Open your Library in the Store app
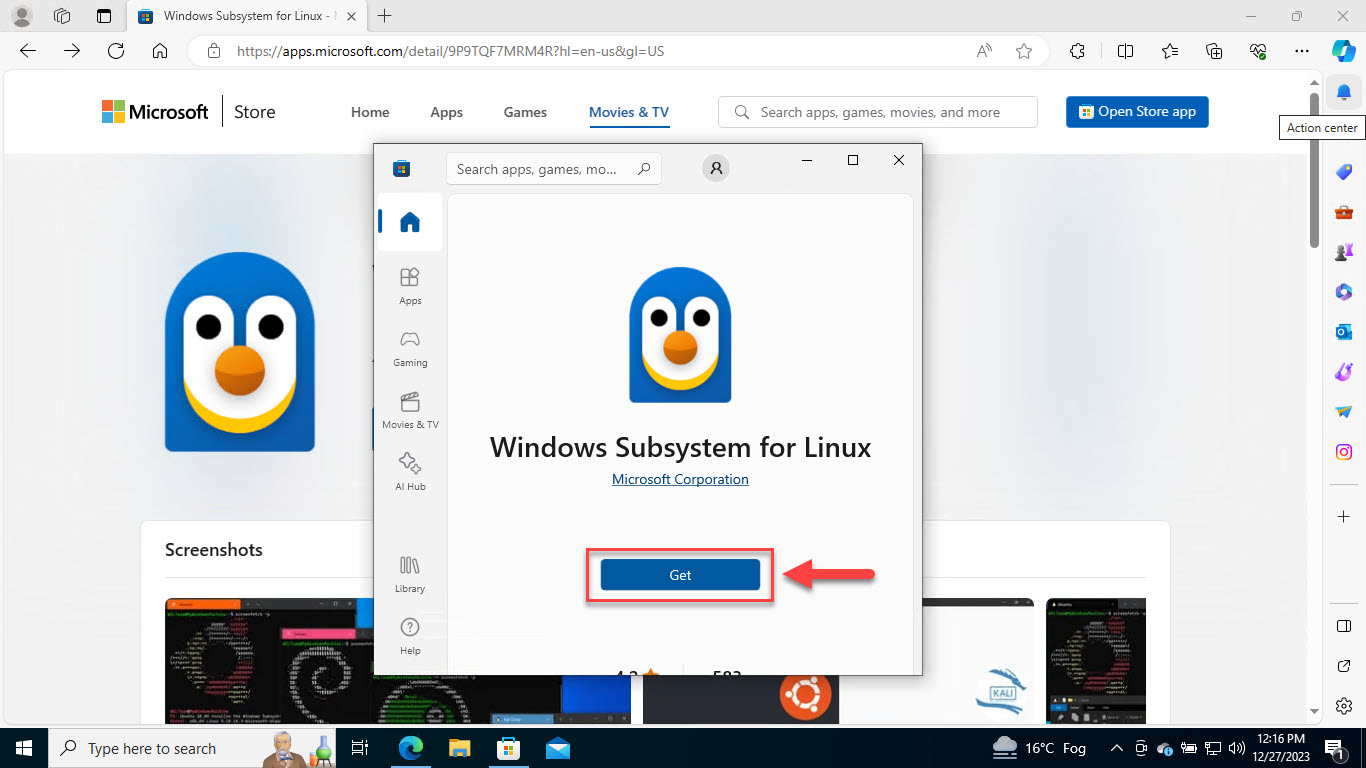1366x768 pixels. click(x=409, y=573)
